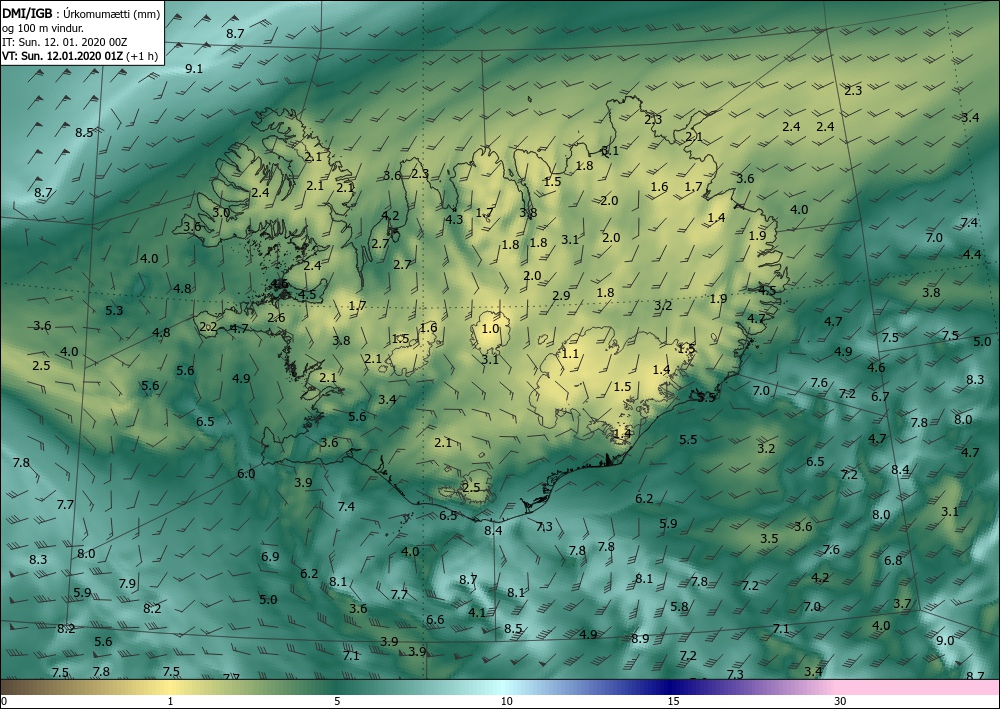Click the 4.3 value on the map
1000x709 pixels.
[454, 220]
